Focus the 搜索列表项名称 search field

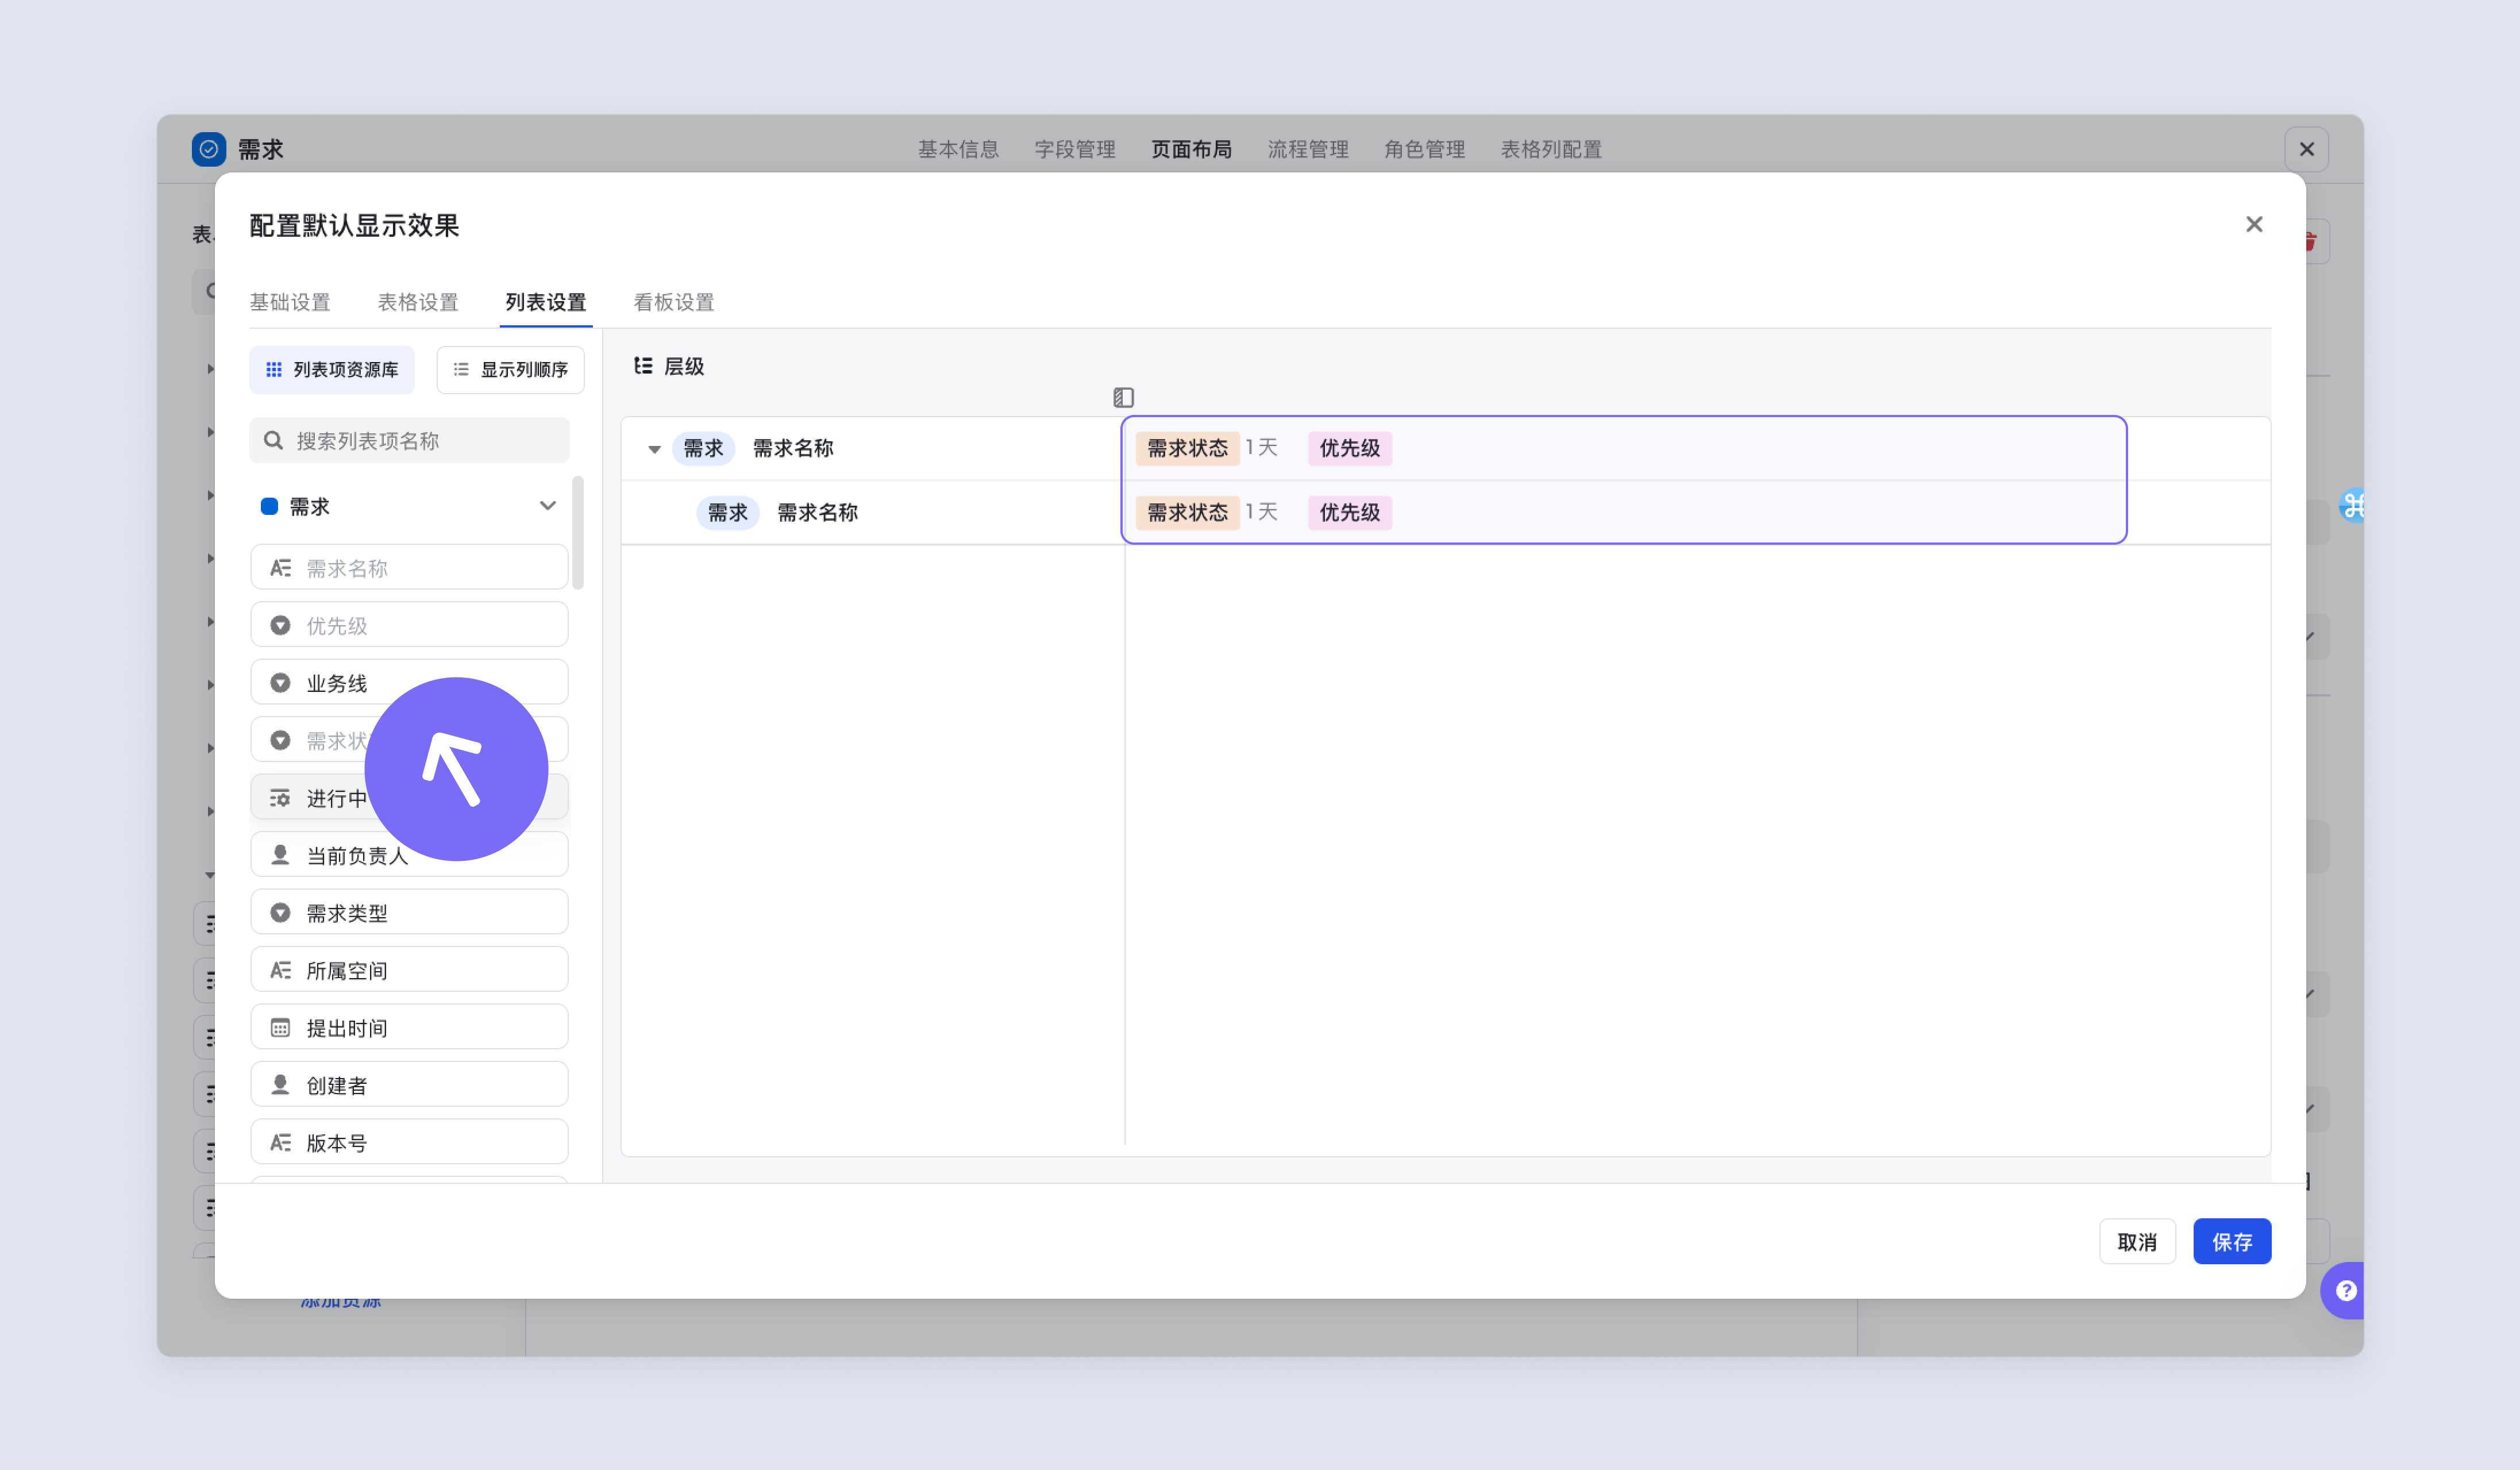(x=410, y=441)
